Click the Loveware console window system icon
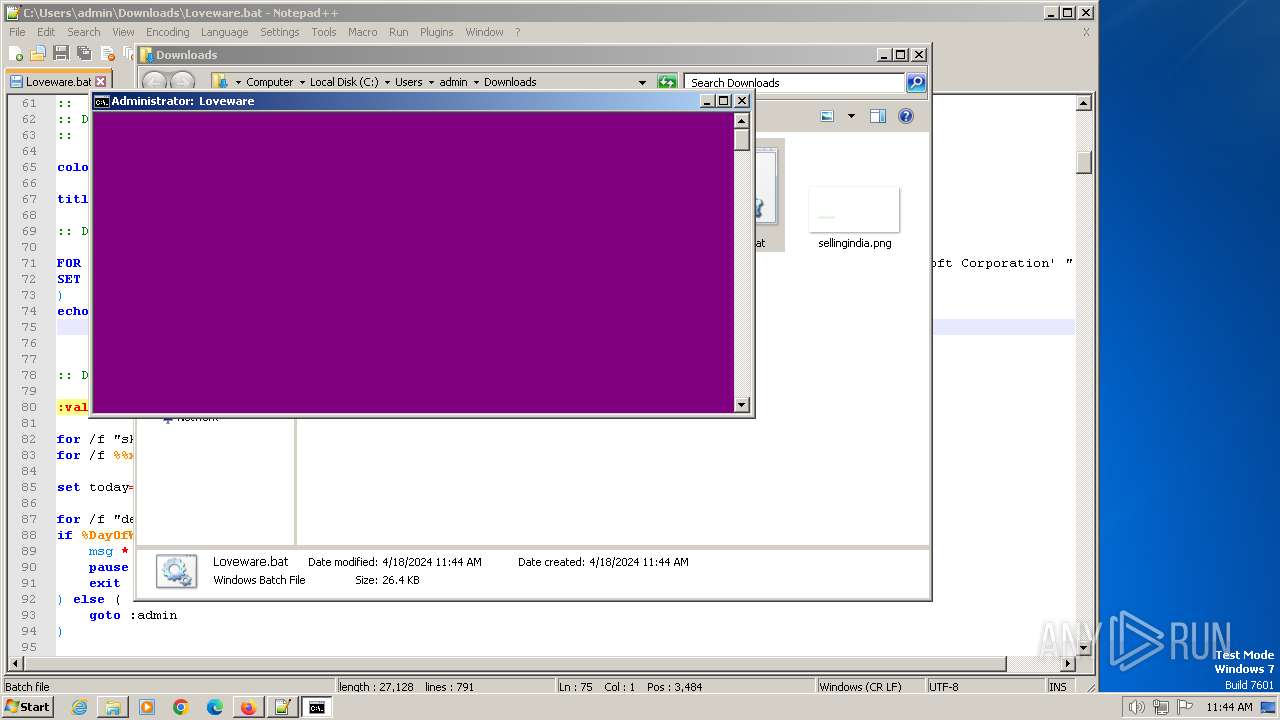Screen dimensions: 1280x720 click(101, 101)
